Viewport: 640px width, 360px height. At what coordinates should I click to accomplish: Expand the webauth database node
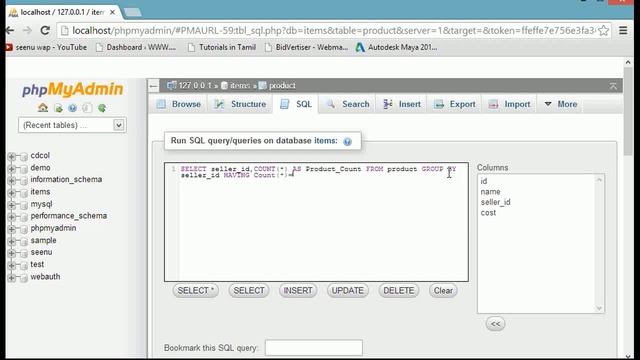point(11,277)
